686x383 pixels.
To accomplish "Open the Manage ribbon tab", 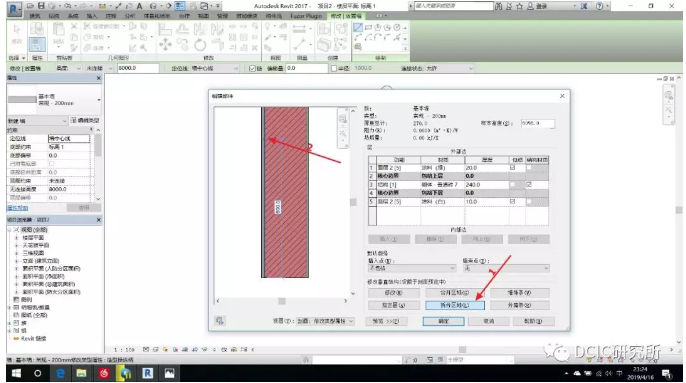I will point(222,16).
